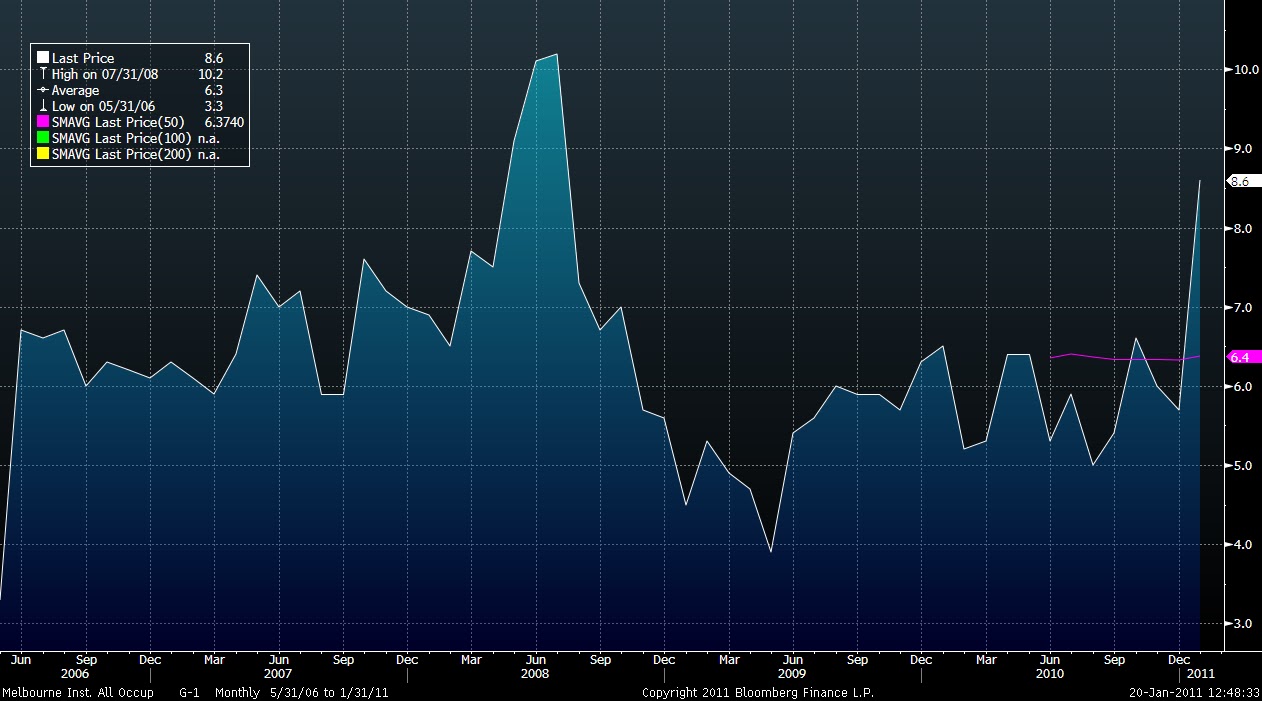Click the chart peak near 10.2 in 2008
1262x701 pixels.
click(556, 55)
